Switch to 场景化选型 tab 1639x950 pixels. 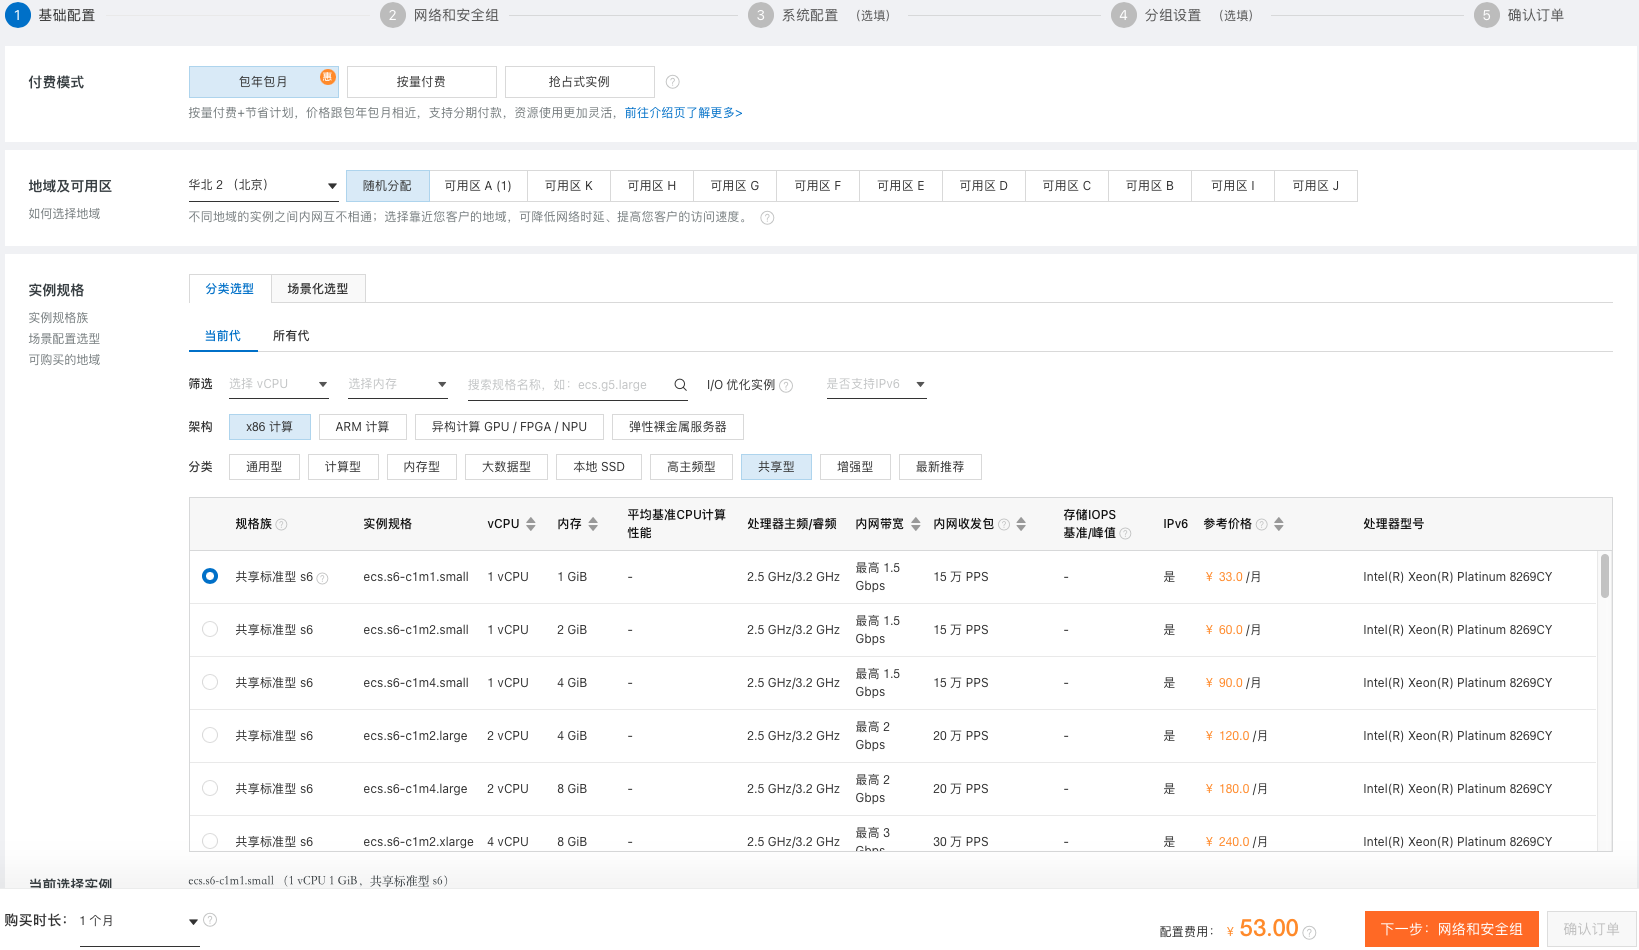pyautogui.click(x=318, y=289)
